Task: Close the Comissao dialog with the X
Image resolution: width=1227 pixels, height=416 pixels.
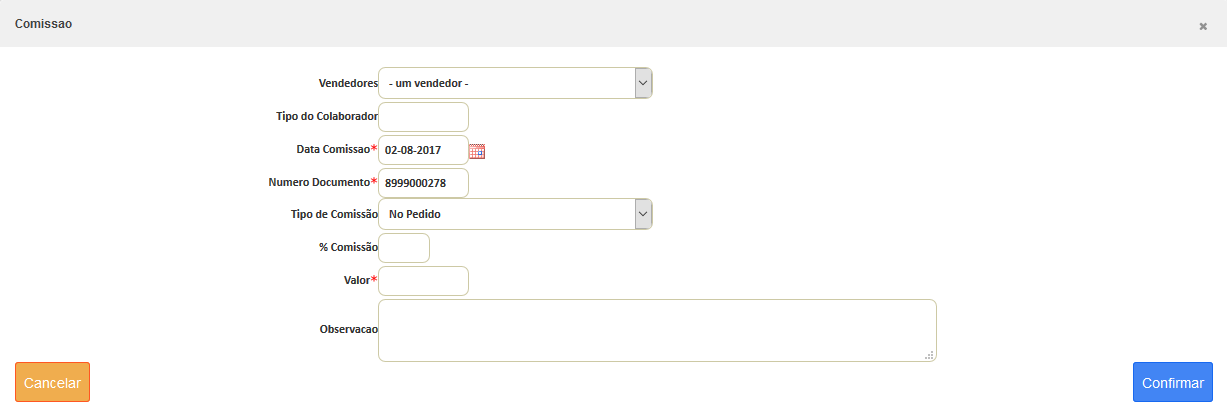Action: click(1203, 26)
